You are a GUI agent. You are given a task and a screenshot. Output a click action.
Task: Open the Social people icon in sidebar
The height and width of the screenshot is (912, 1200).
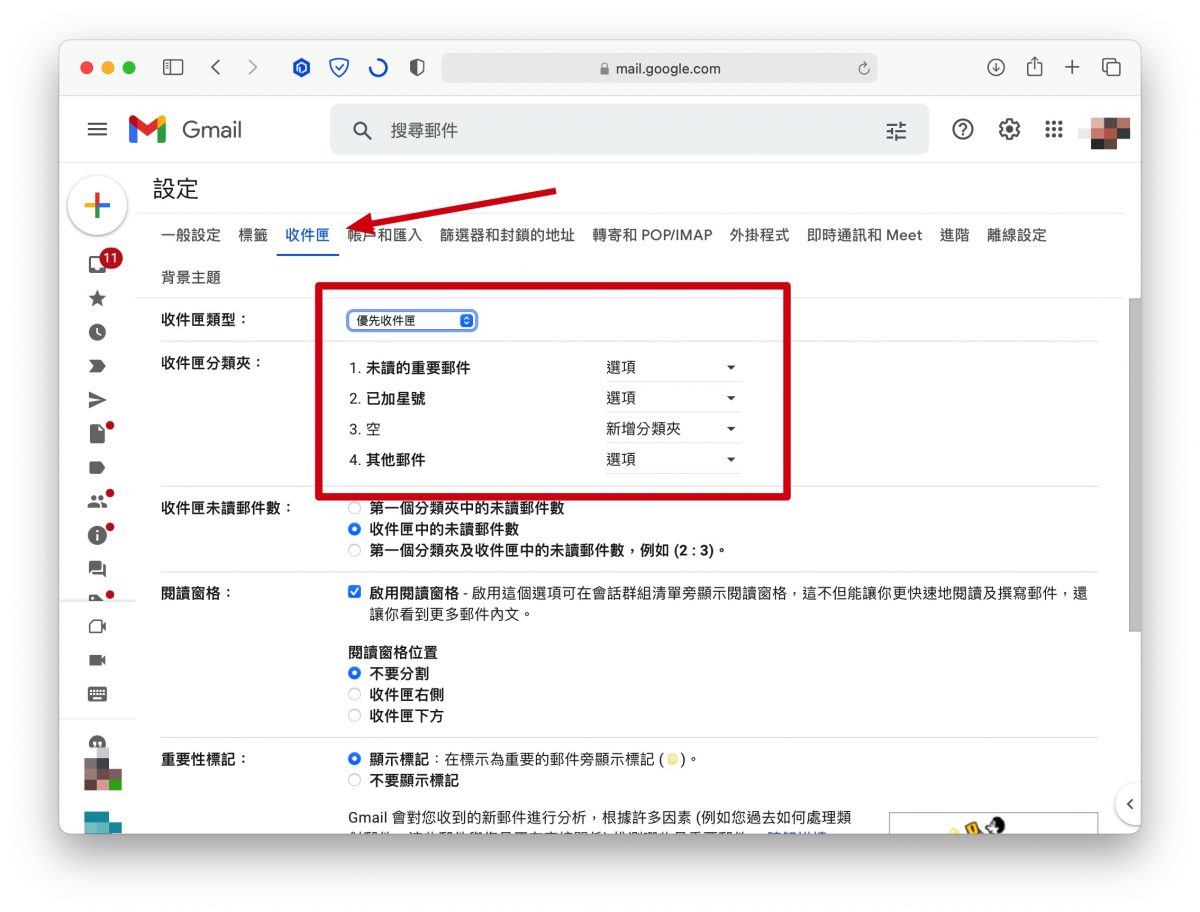pos(97,502)
